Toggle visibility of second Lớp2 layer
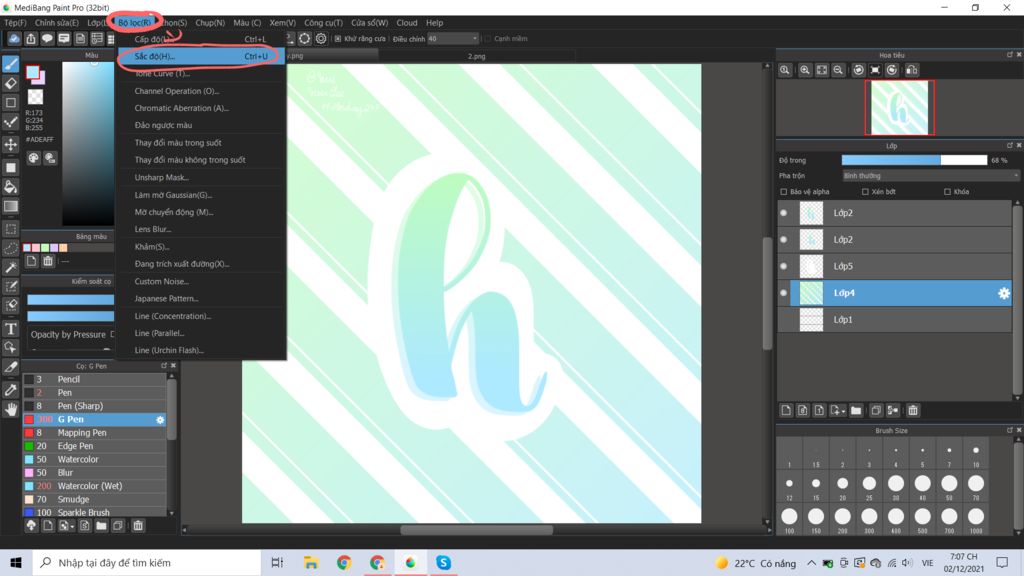1024x576 pixels. (784, 240)
